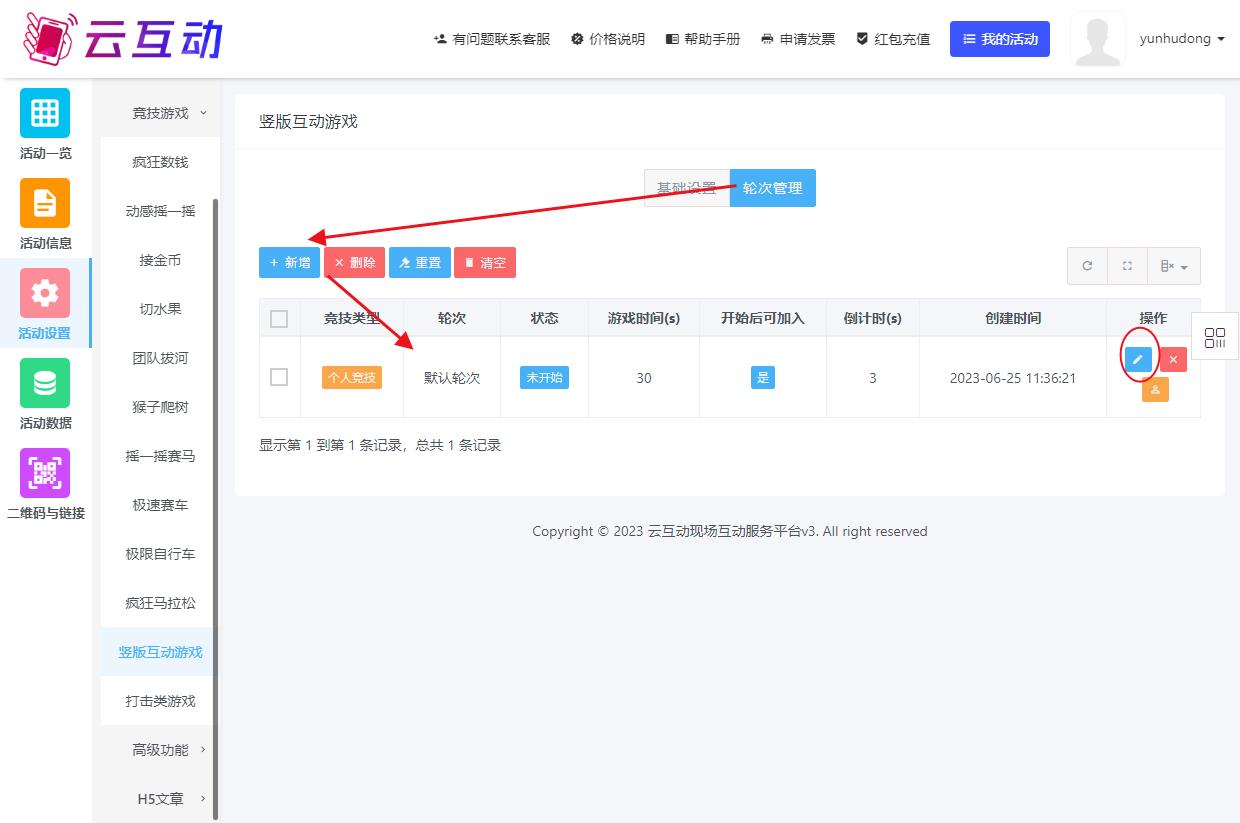Click the blue 我的活动 button
Viewport: 1240px width, 823px height.
[999, 39]
